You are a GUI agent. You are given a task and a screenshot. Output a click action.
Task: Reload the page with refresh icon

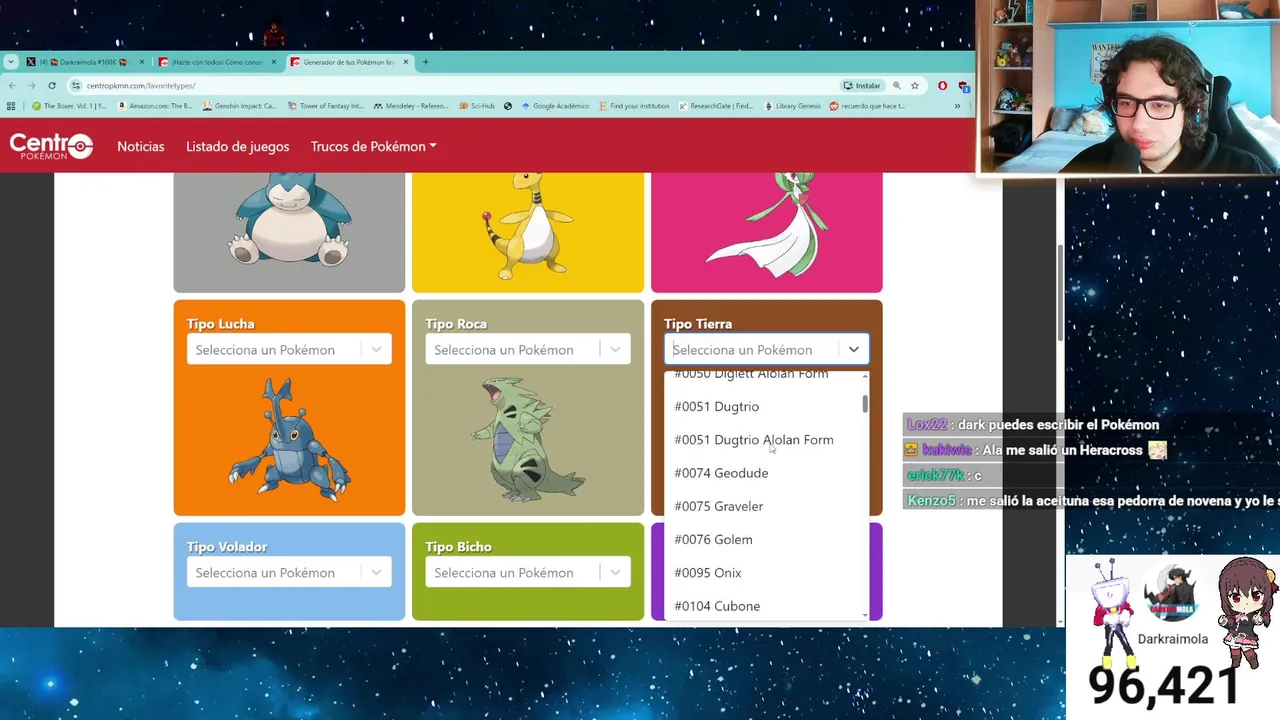(x=52, y=86)
